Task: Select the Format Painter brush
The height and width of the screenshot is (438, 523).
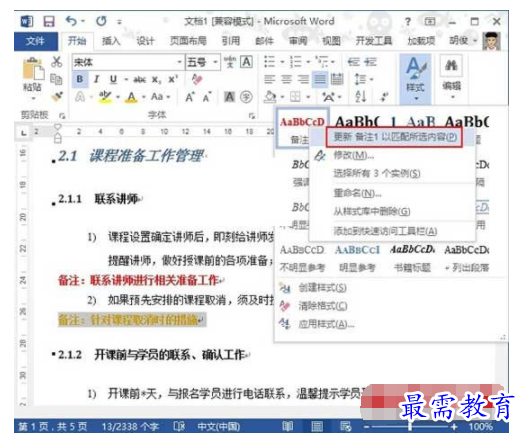Action: pyautogui.click(x=57, y=97)
